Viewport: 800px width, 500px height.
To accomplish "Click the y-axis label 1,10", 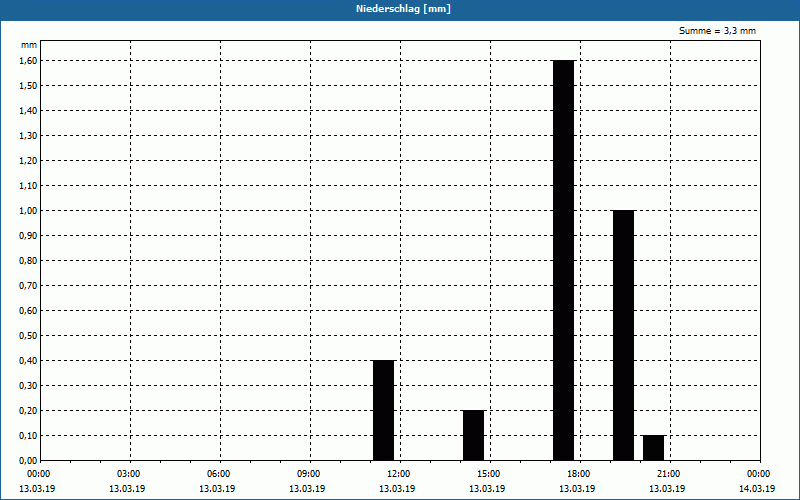I will [x=28, y=185].
